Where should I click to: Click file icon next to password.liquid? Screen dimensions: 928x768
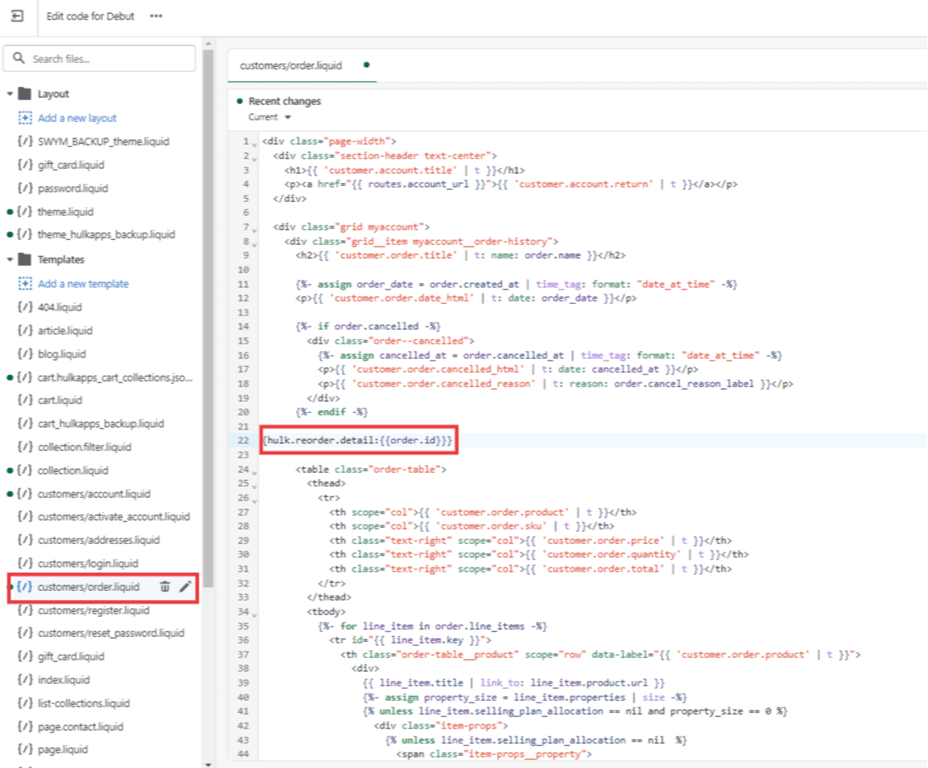tap(25, 188)
